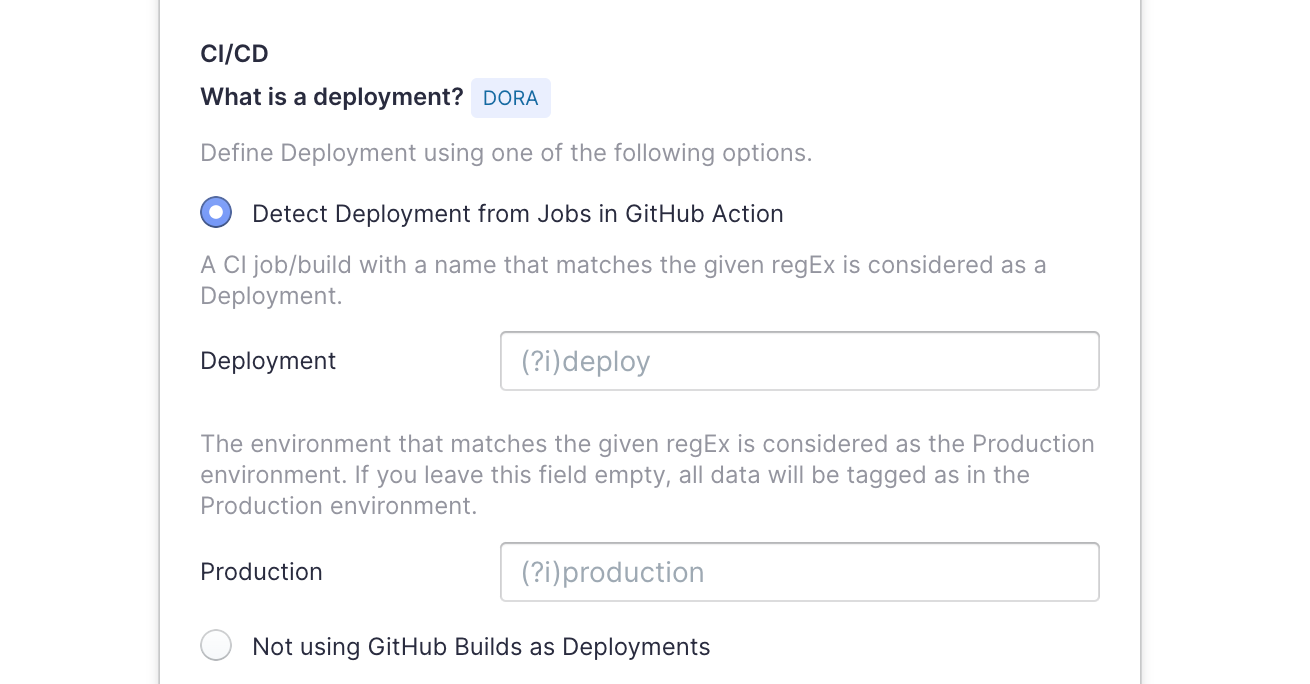This screenshot has width=1310, height=684.
Task: Enable deployment detection from GitHub Action jobs
Action: (x=216, y=213)
